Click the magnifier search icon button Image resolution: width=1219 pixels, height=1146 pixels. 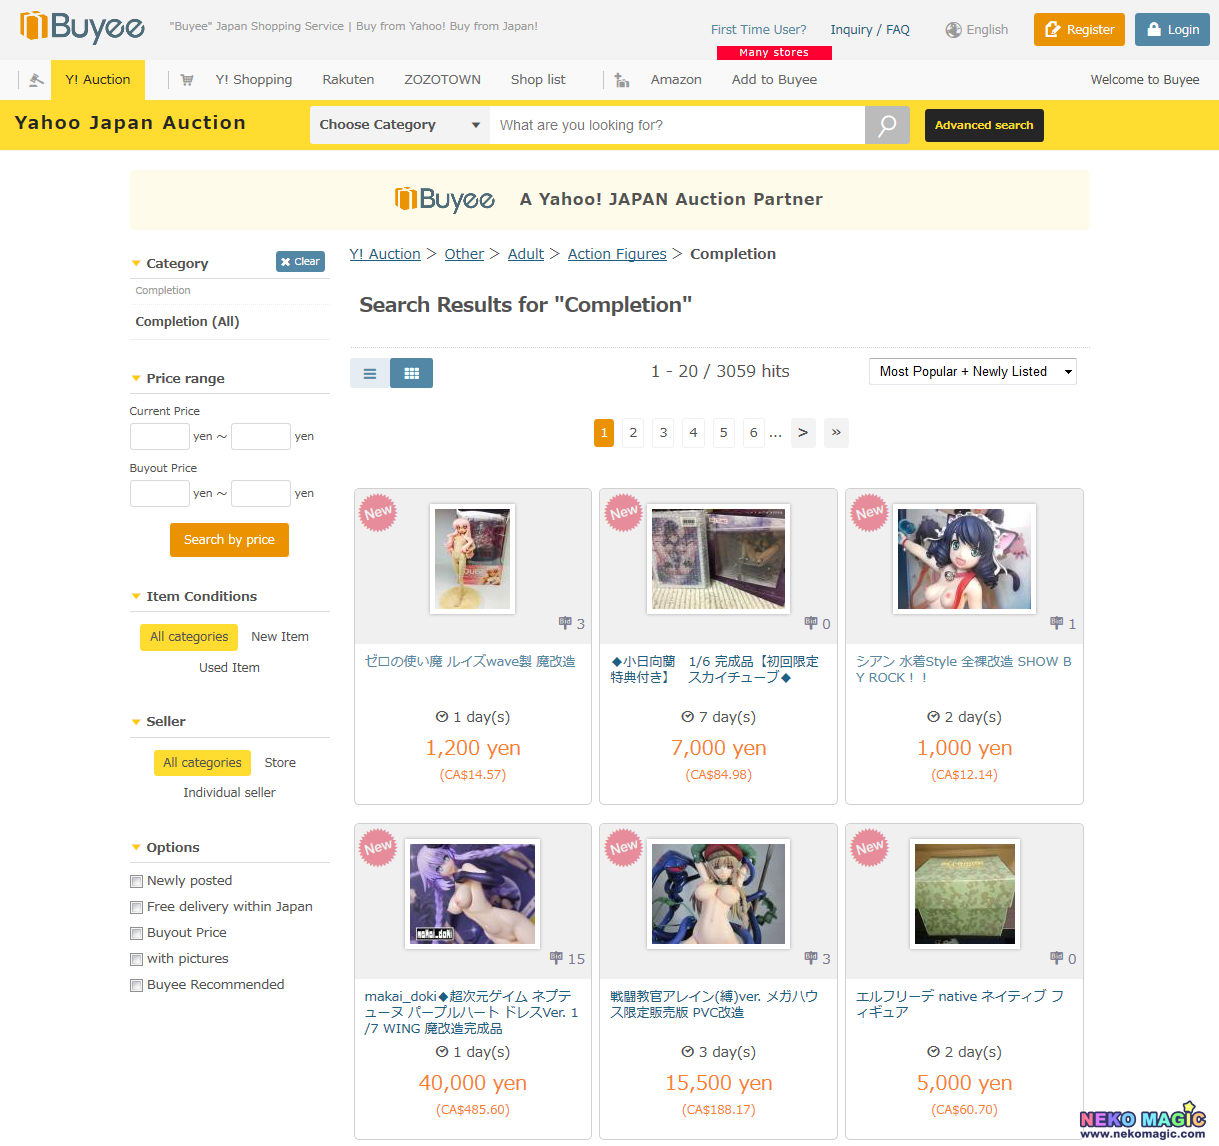[887, 125]
